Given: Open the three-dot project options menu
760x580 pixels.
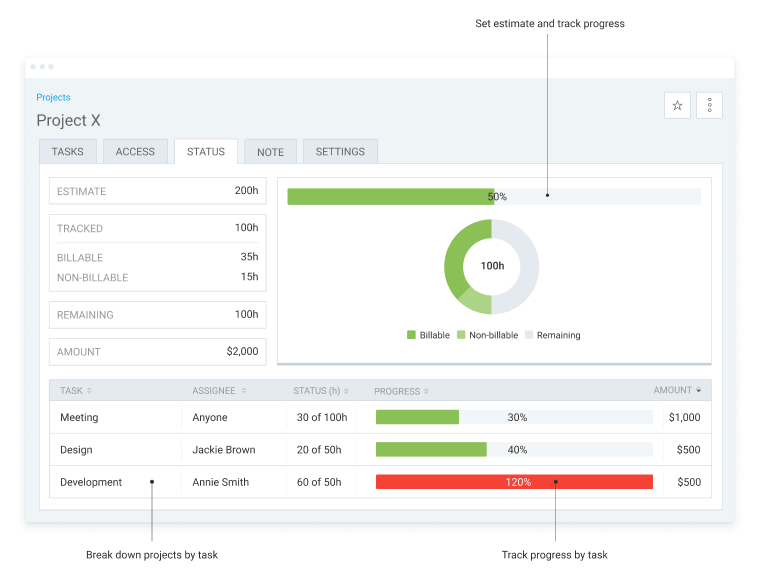Looking at the screenshot, I should (x=709, y=105).
